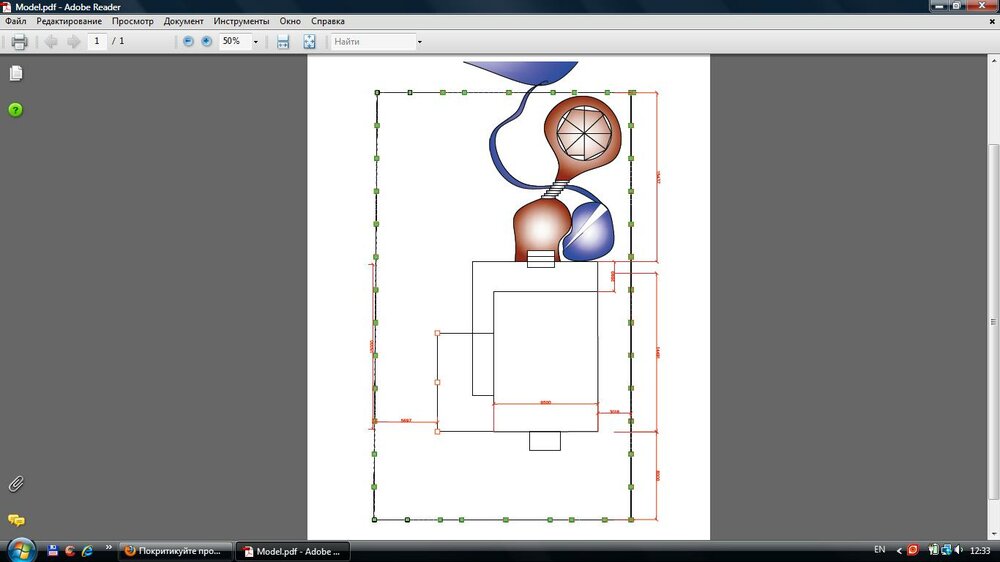Open the Инструменты menu

241,21
